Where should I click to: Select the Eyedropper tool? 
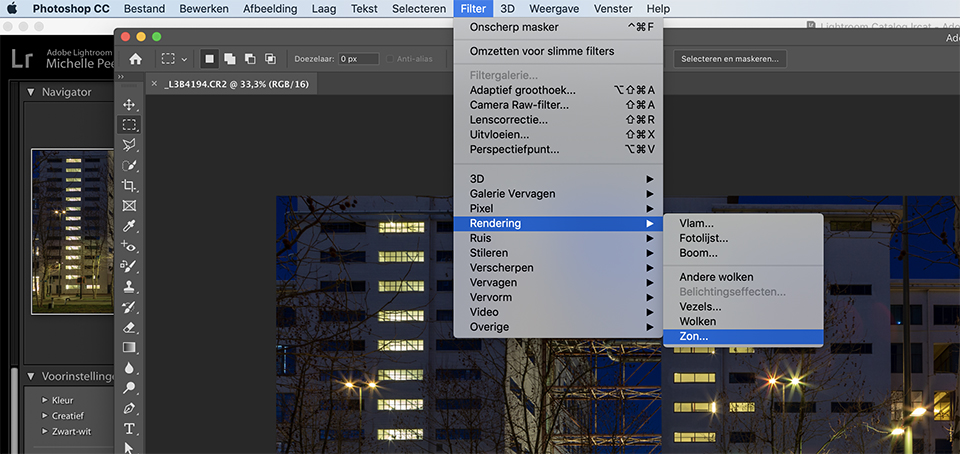(x=129, y=226)
